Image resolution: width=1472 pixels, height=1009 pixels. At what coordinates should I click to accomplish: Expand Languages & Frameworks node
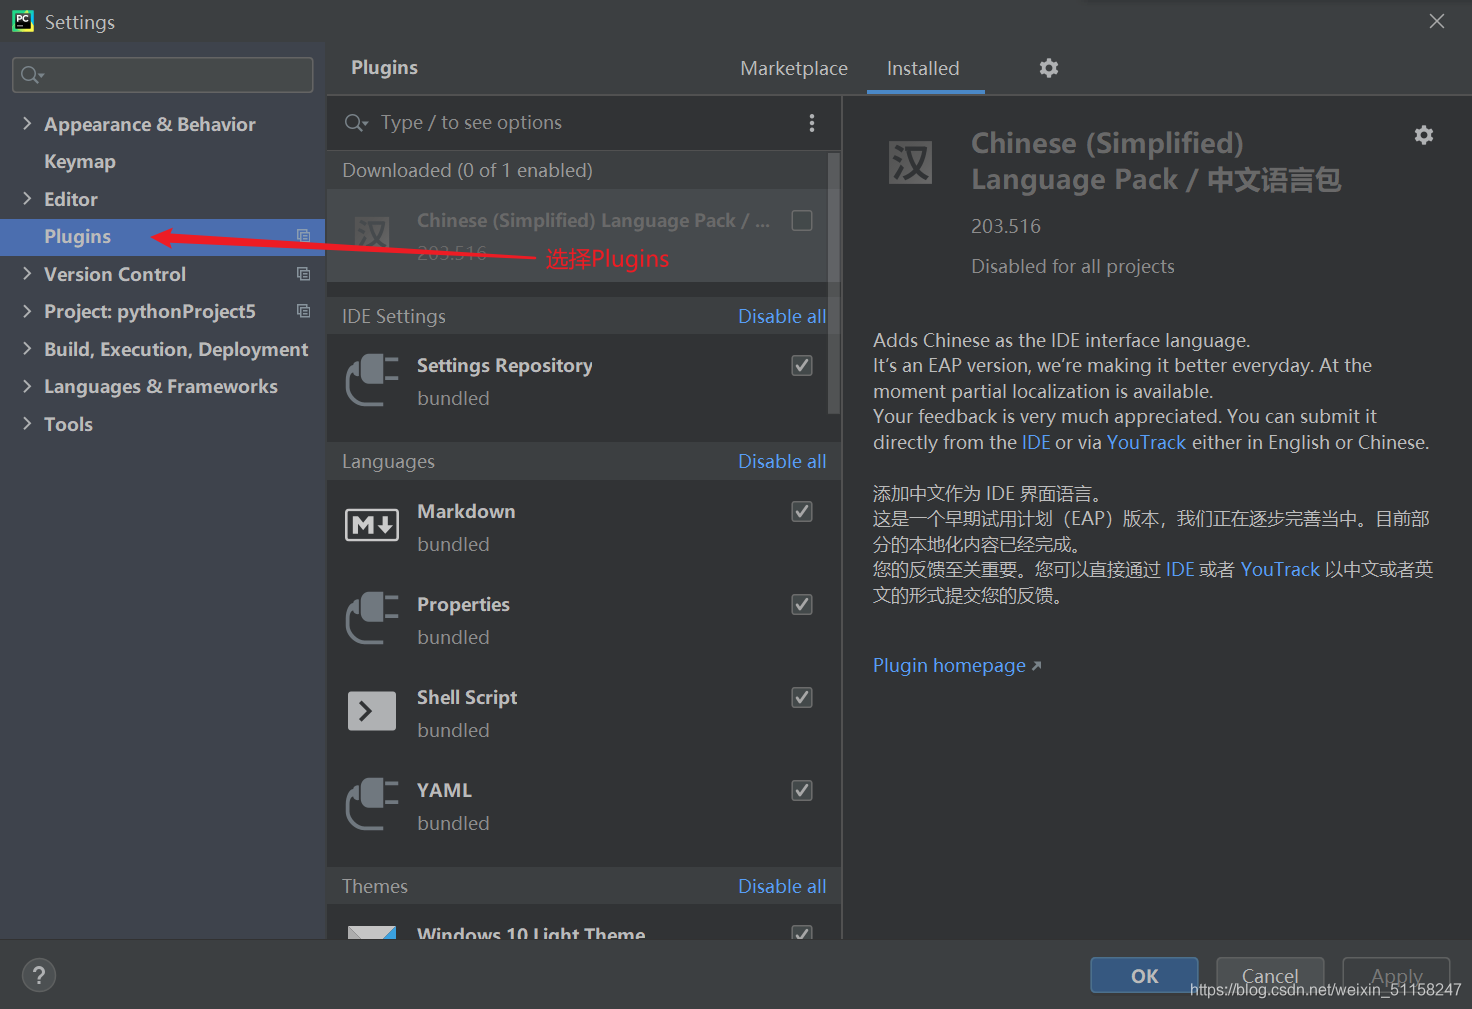(x=27, y=386)
